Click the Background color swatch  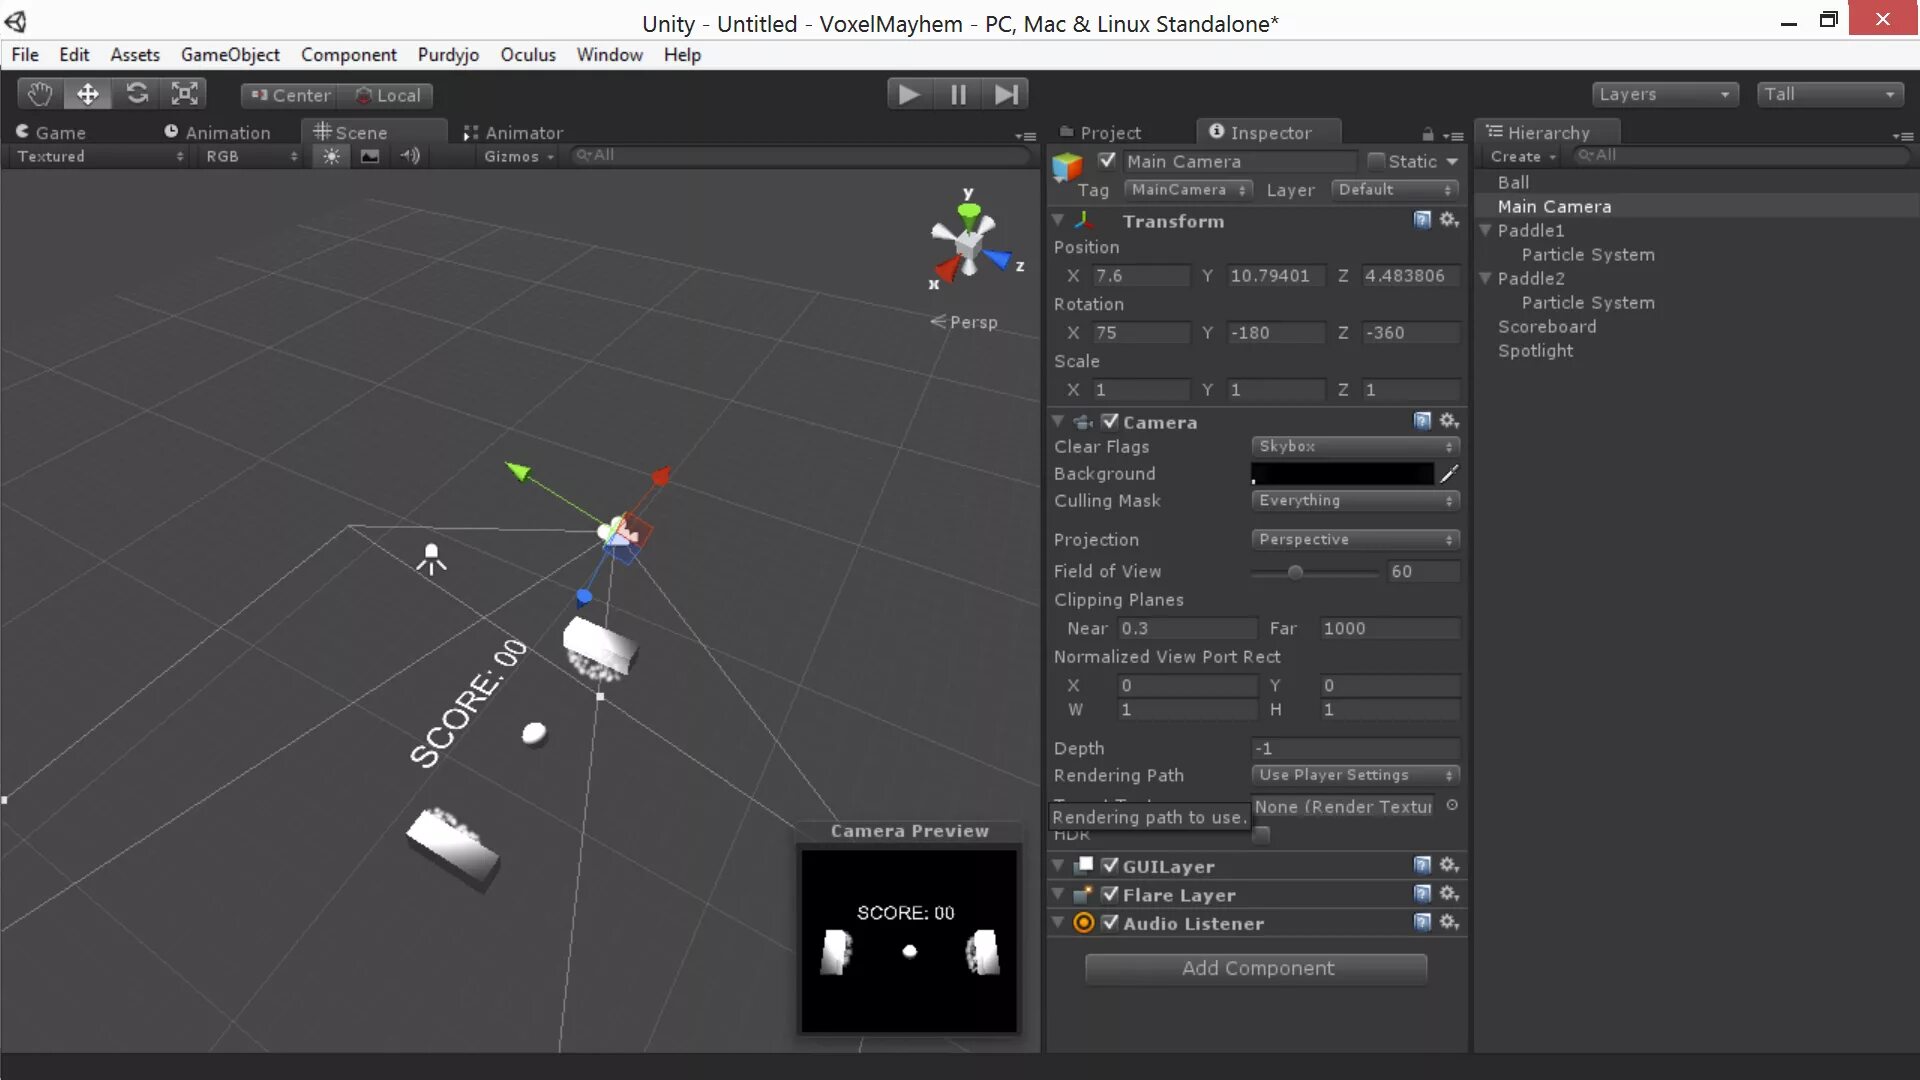1342,474
